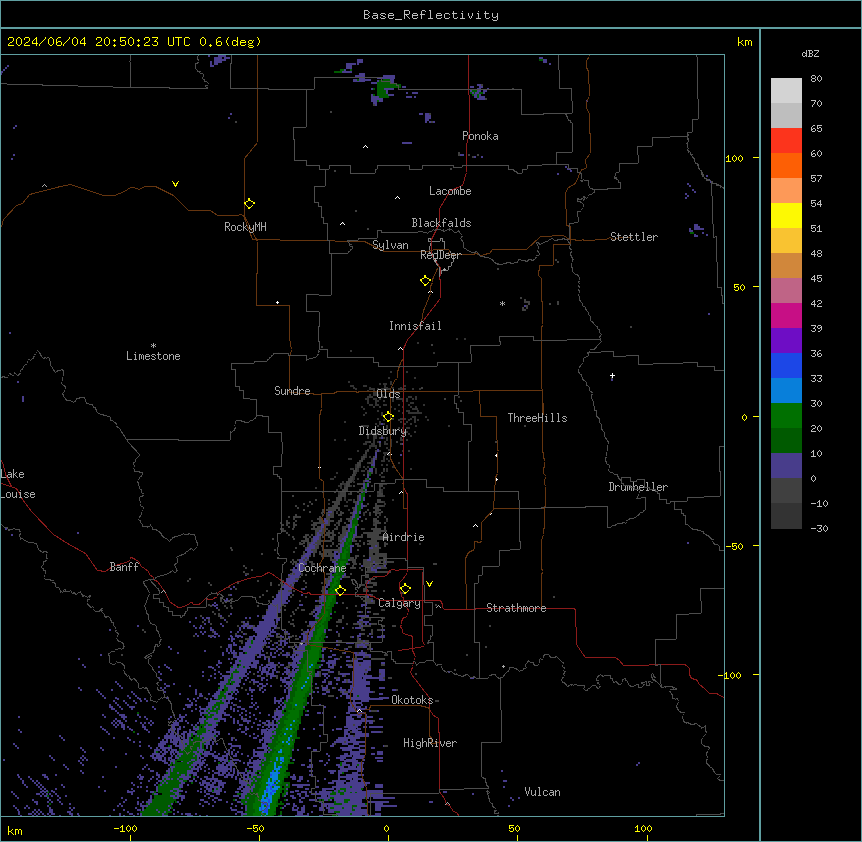Click the Blackfalds city label
862x842 pixels.
pos(441,223)
